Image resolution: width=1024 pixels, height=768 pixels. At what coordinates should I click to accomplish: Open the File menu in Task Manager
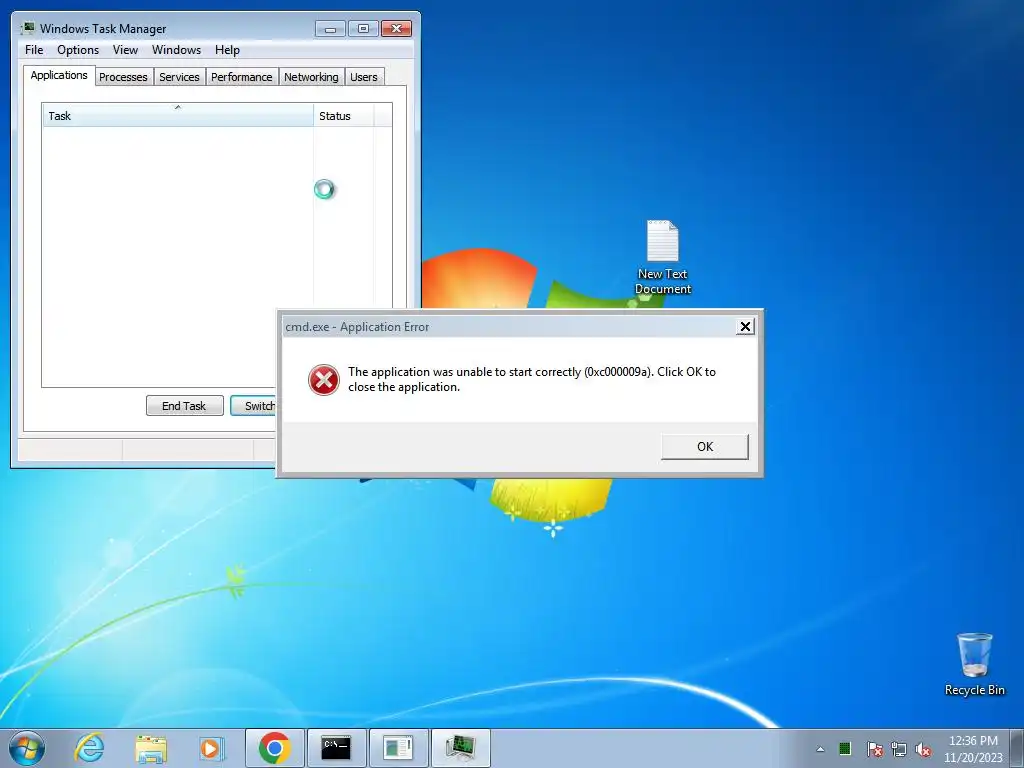click(x=34, y=50)
